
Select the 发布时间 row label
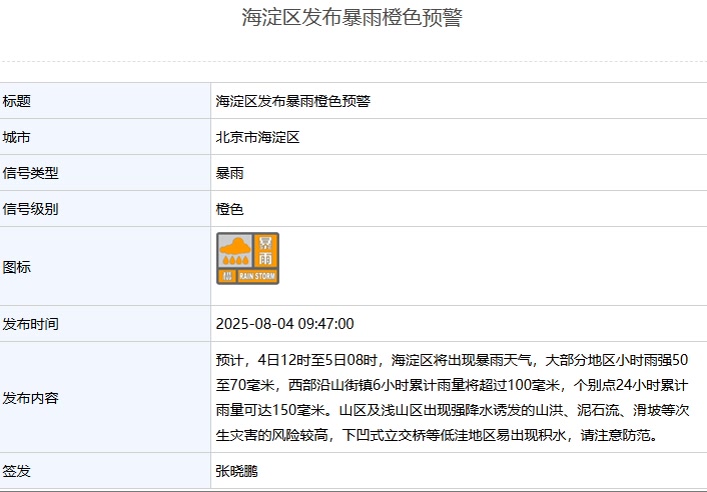click(31, 324)
